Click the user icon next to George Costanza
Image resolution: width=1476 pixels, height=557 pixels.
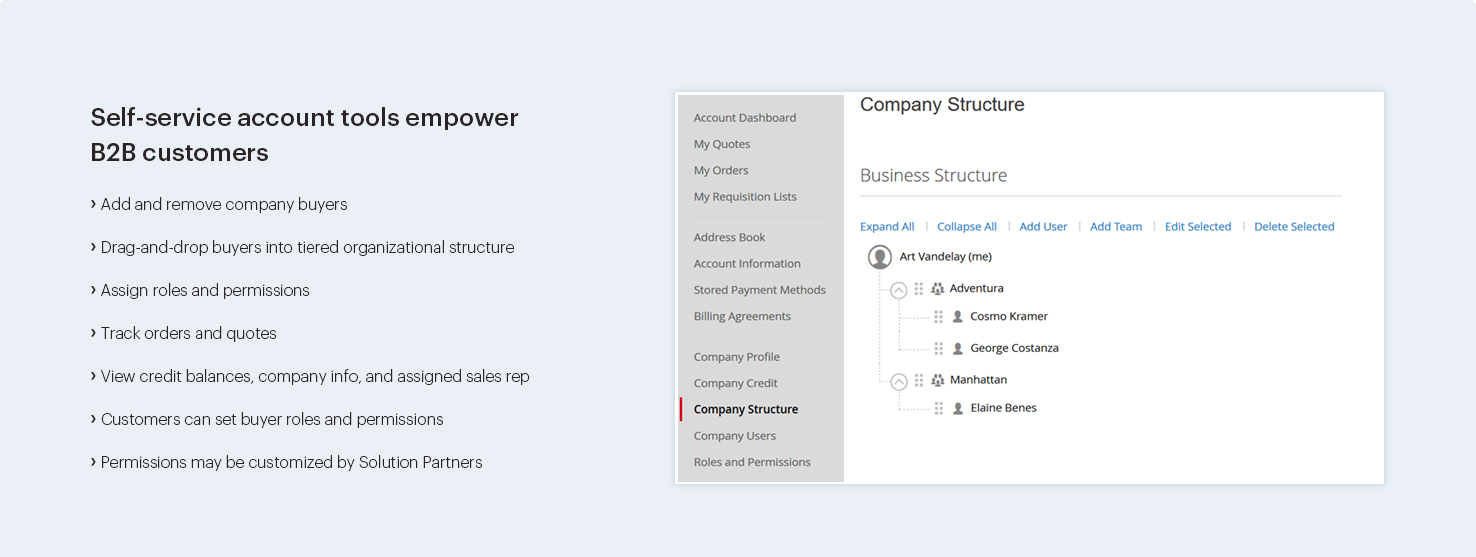[958, 349]
